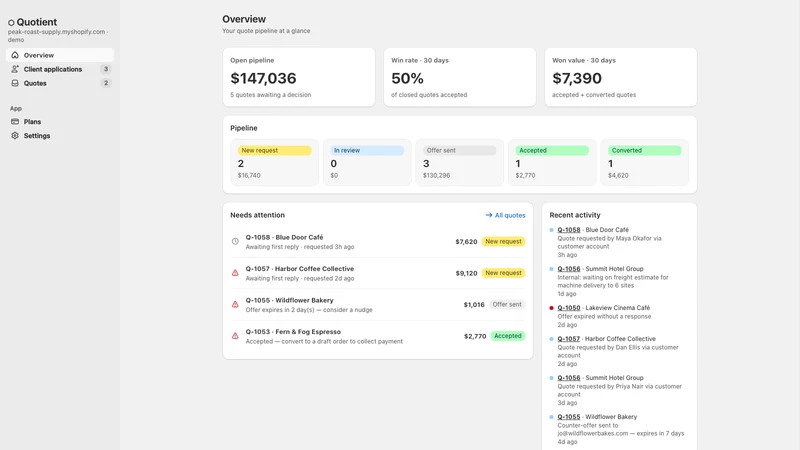
Task: Open Q-1058 link for Blue Door Café activity
Action: [568, 230]
